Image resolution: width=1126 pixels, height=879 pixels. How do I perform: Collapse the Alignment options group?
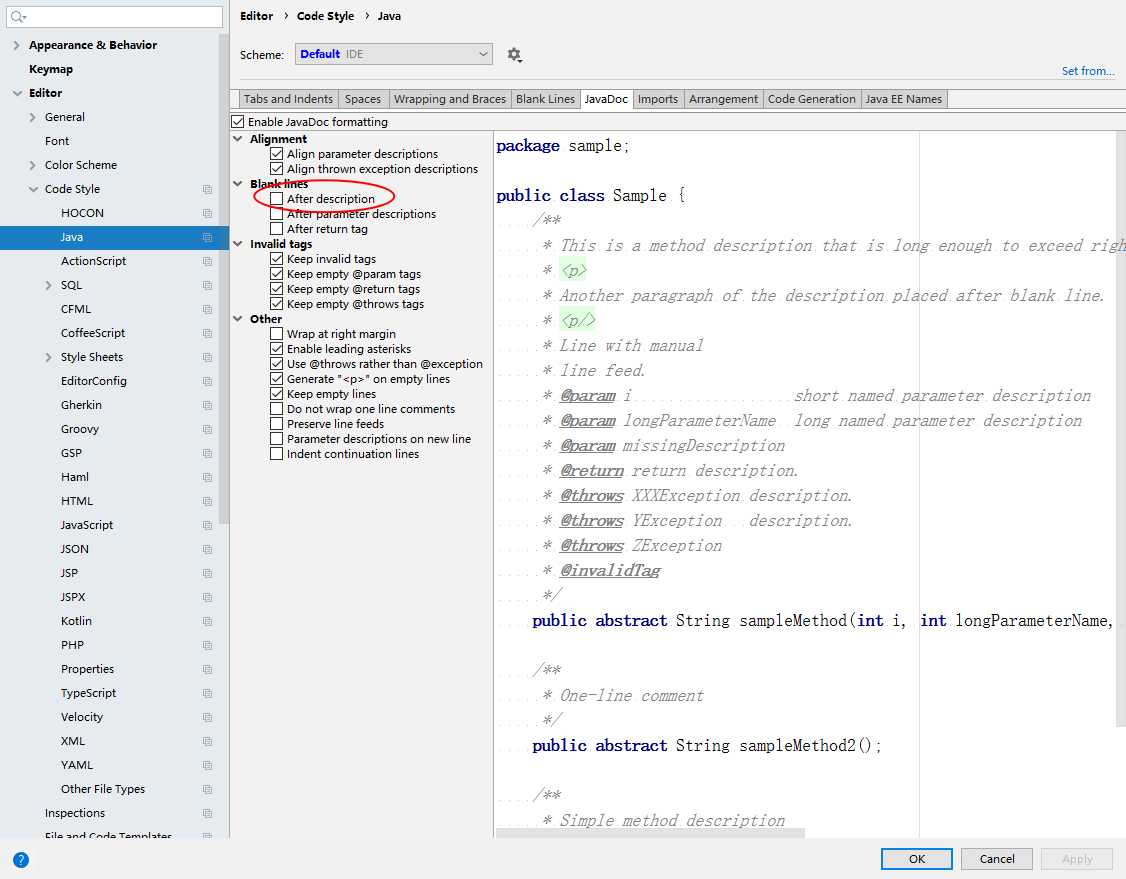pyautogui.click(x=238, y=139)
